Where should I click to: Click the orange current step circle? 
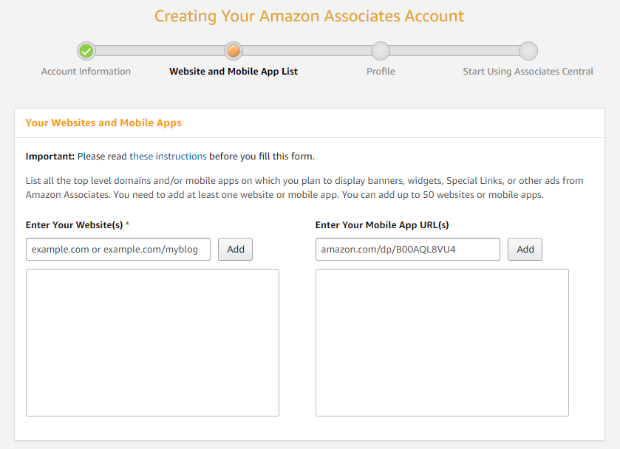[x=234, y=51]
